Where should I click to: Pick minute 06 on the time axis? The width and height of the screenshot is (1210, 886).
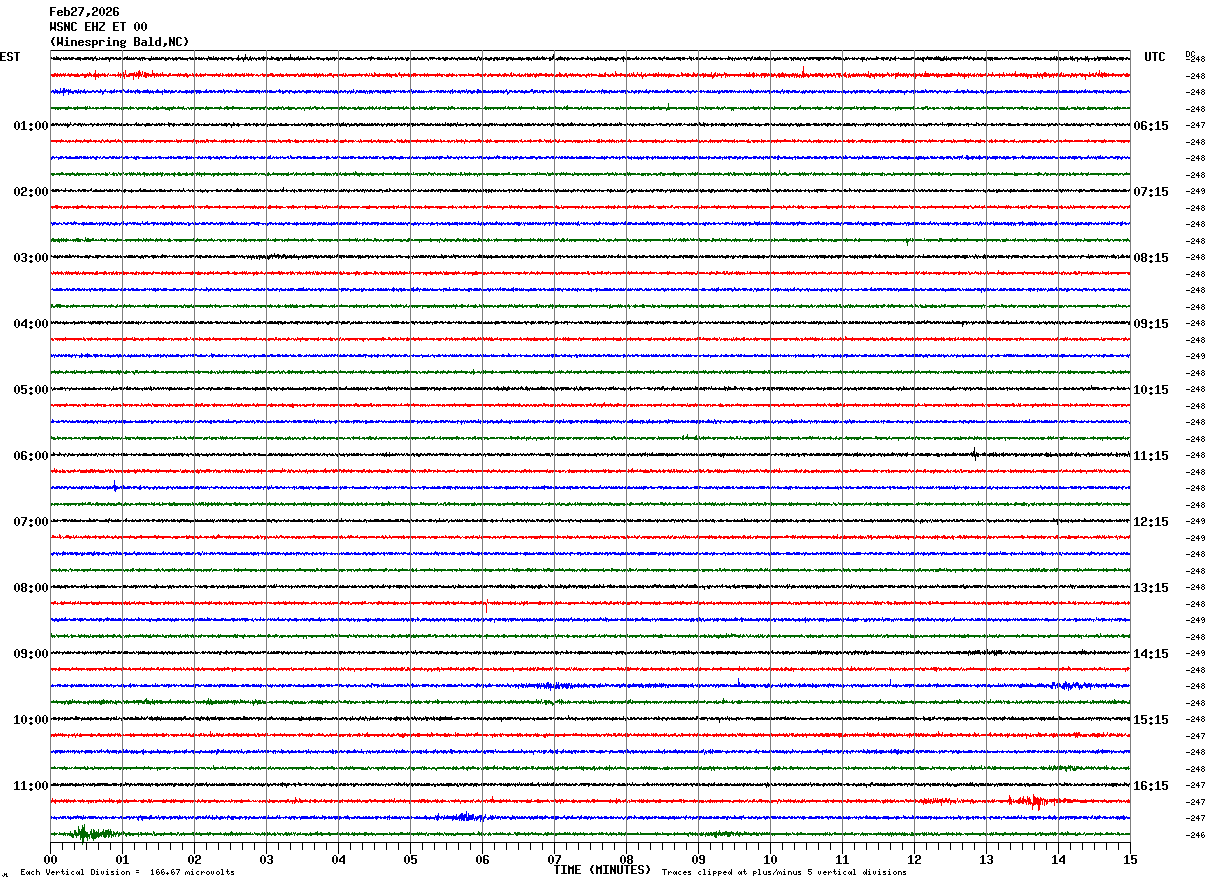[482, 859]
